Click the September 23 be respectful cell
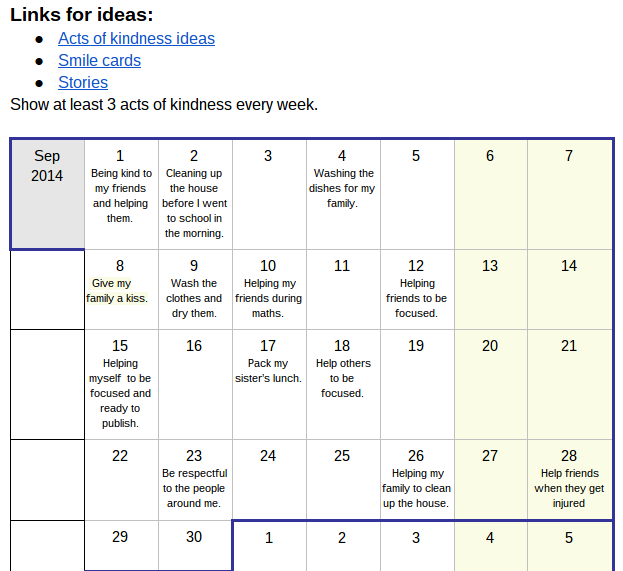This screenshot has height=571, width=623. (x=195, y=480)
